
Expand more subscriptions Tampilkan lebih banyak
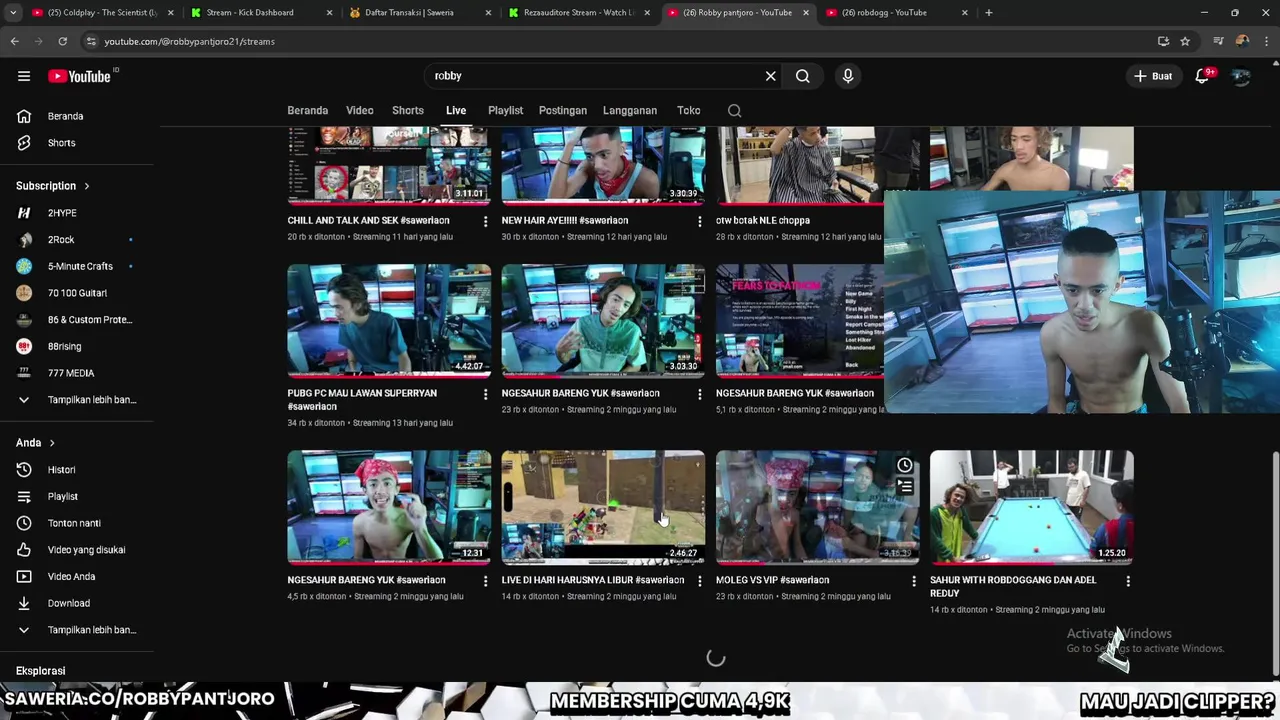point(77,400)
